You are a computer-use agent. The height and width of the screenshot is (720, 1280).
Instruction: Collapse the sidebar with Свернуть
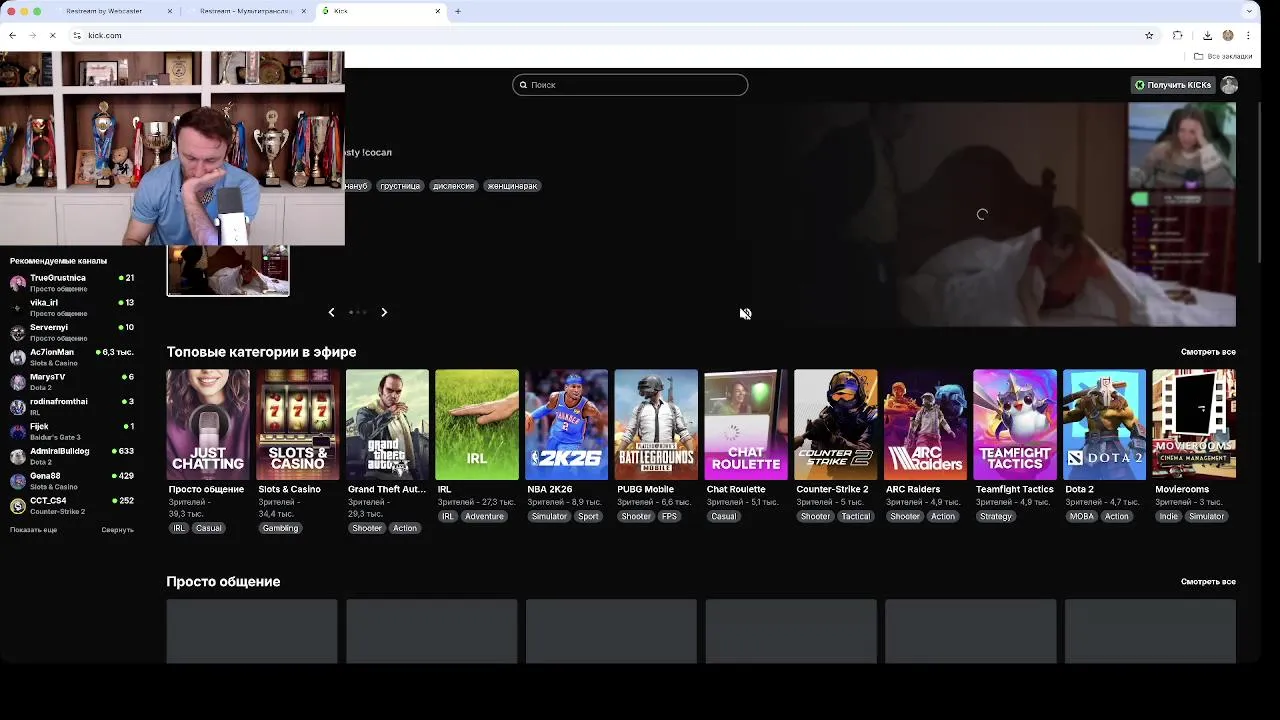tap(117, 530)
